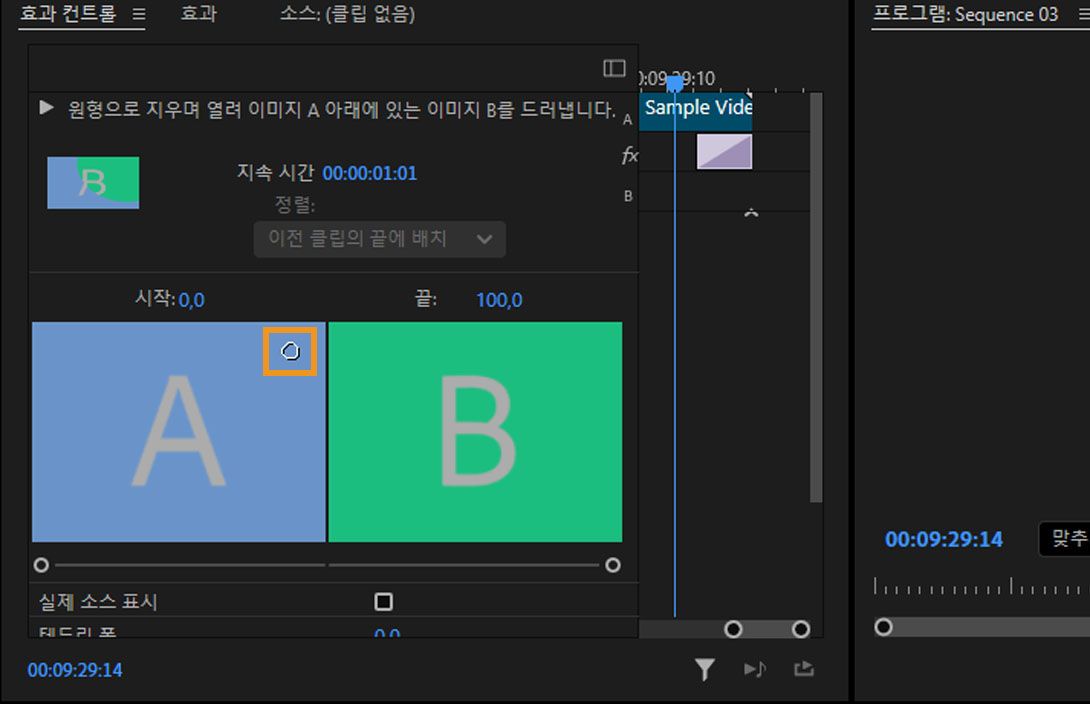Toggle actual source display option
The width and height of the screenshot is (1090, 704).
[x=386, y=601]
